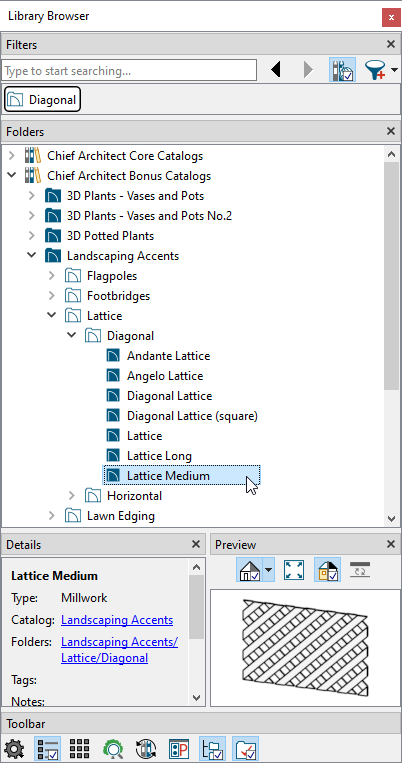Click the fill window icon in Preview
This screenshot has width=402, height=763.
click(293, 570)
